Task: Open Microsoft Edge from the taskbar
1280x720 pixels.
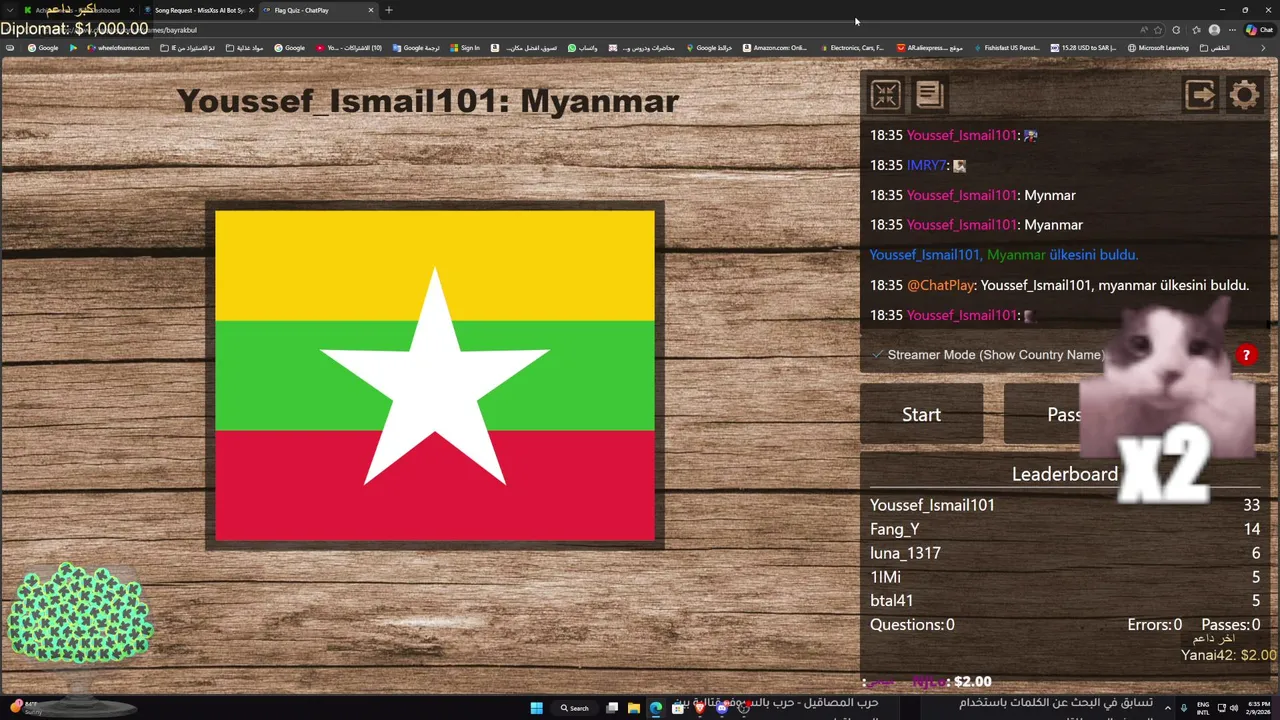Action: click(x=656, y=708)
